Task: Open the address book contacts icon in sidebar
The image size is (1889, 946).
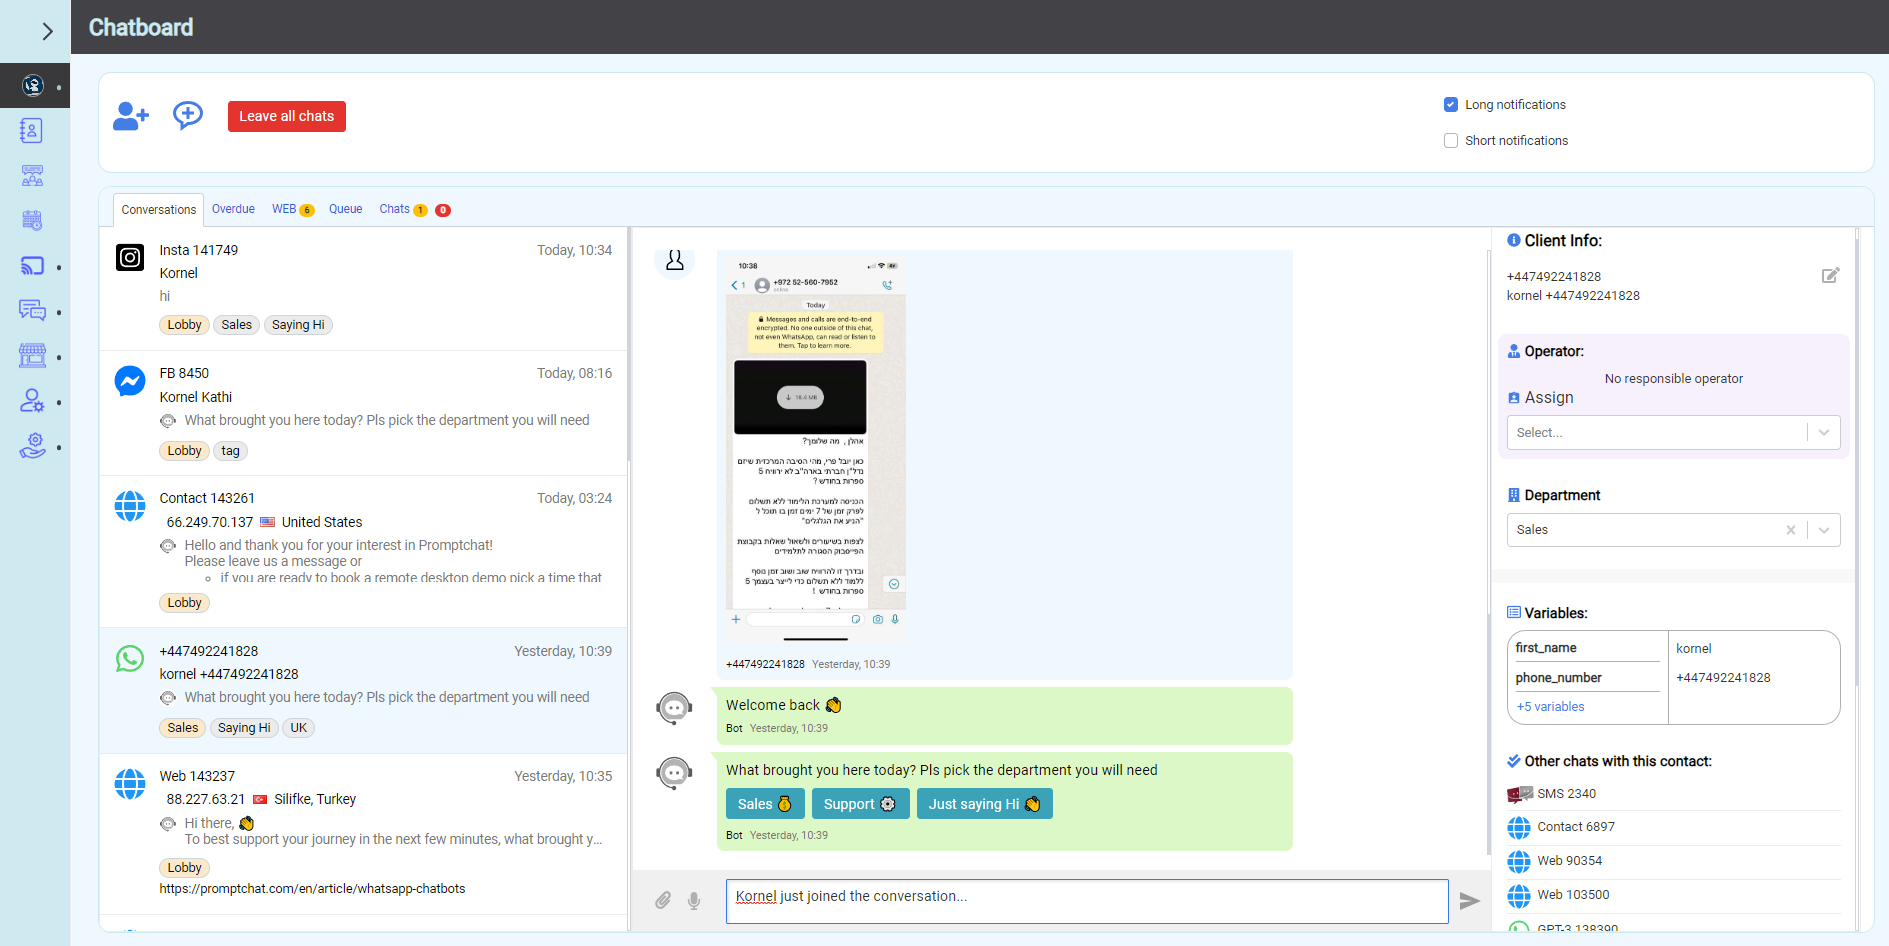Action: (x=32, y=130)
